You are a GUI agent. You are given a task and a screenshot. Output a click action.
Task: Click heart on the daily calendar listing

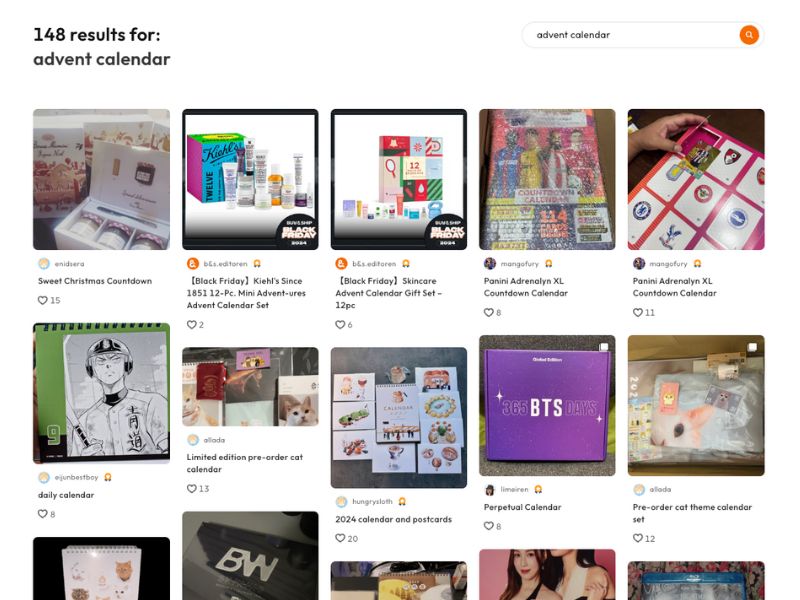(43, 514)
